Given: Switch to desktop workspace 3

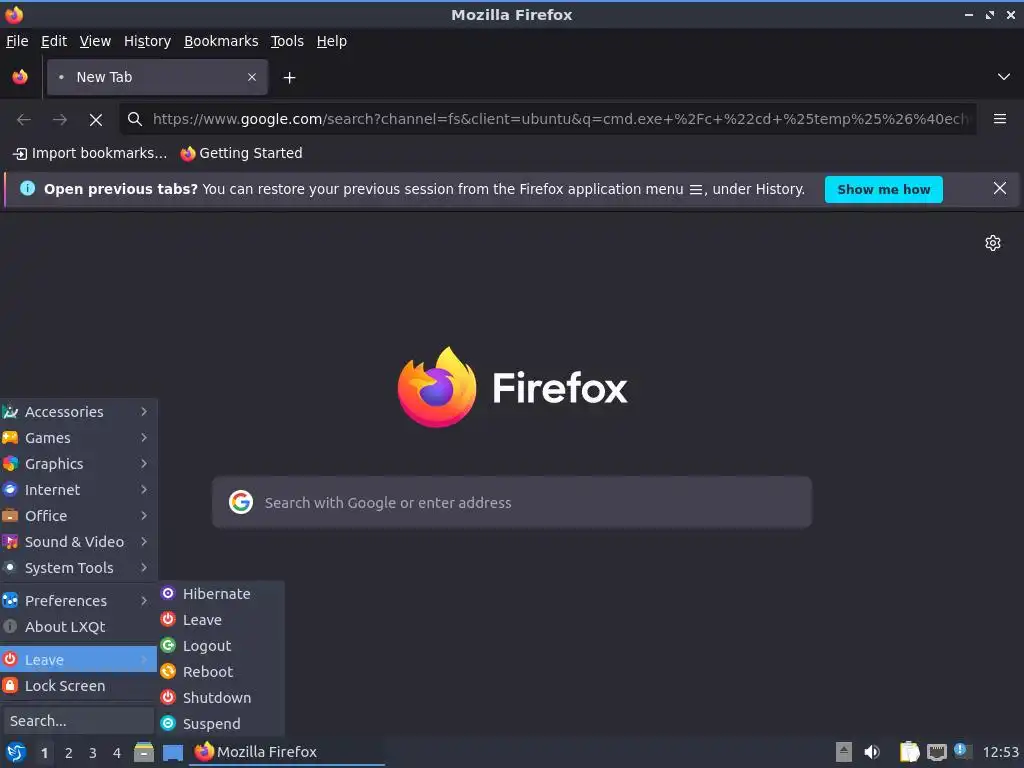Looking at the screenshot, I should point(93,753).
